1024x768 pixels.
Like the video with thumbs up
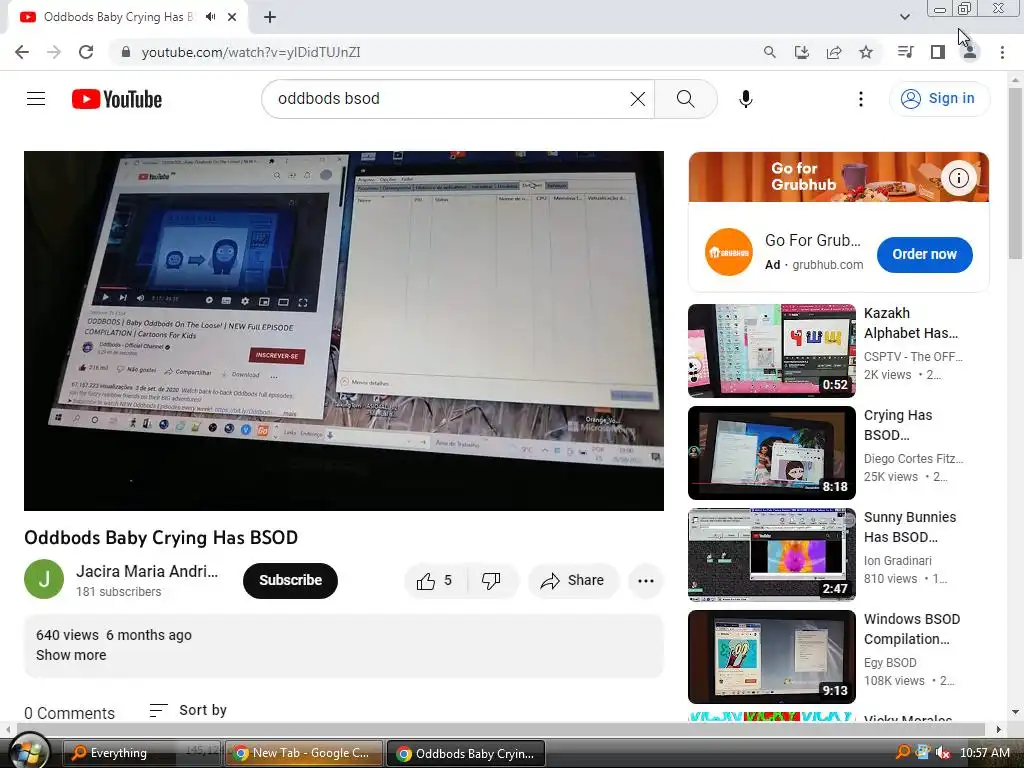(x=436, y=581)
